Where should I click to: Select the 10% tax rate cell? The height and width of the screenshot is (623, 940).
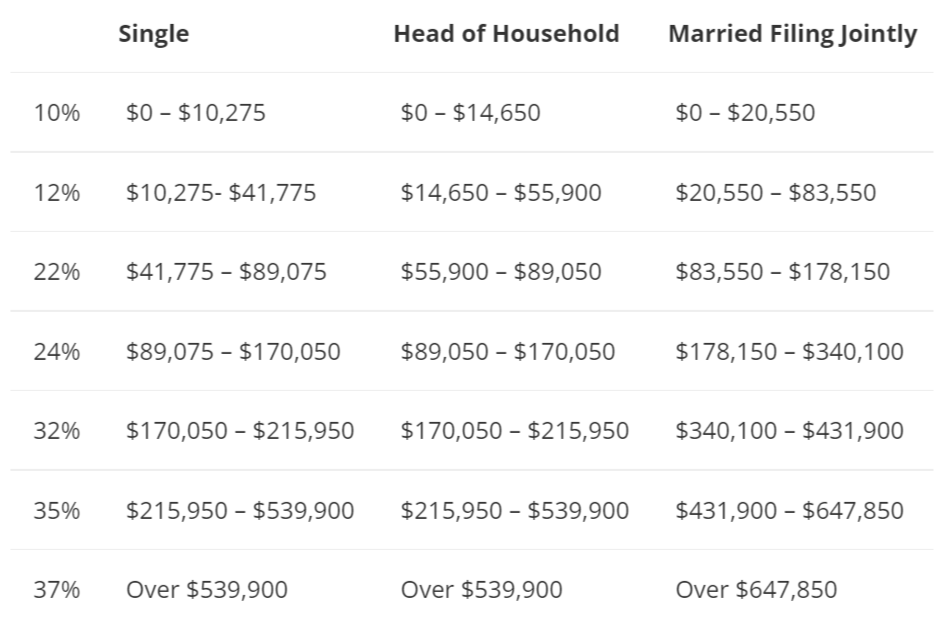(x=57, y=113)
